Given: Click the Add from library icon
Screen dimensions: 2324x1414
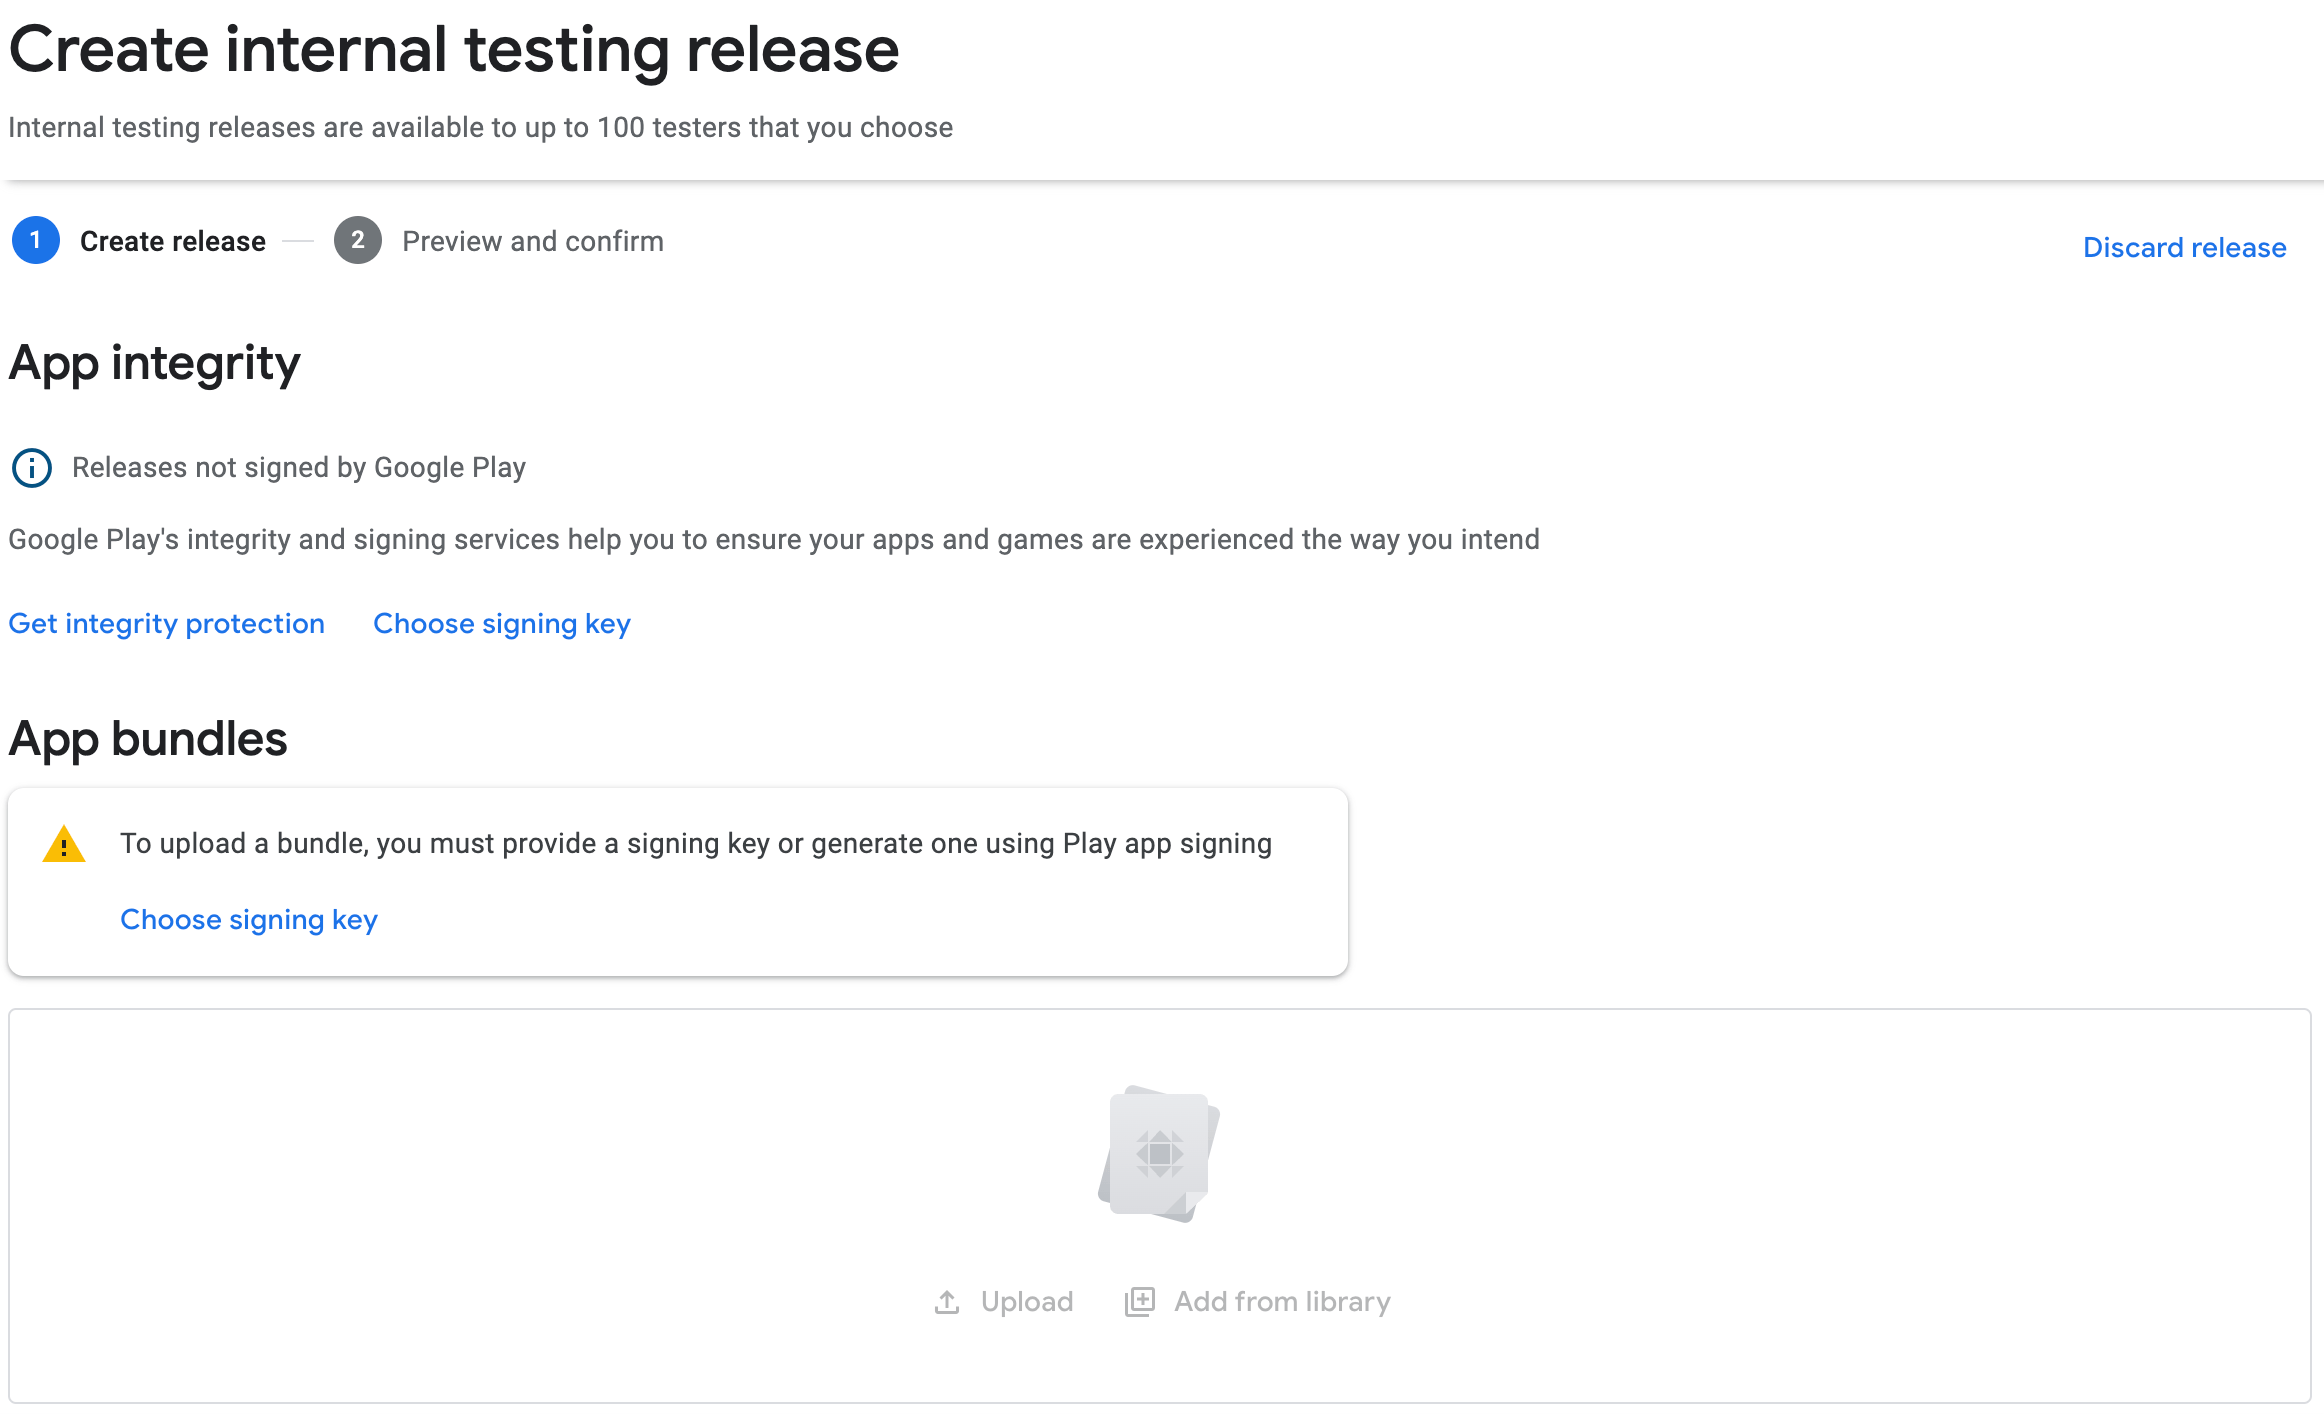Looking at the screenshot, I should pyautogui.click(x=1140, y=1302).
